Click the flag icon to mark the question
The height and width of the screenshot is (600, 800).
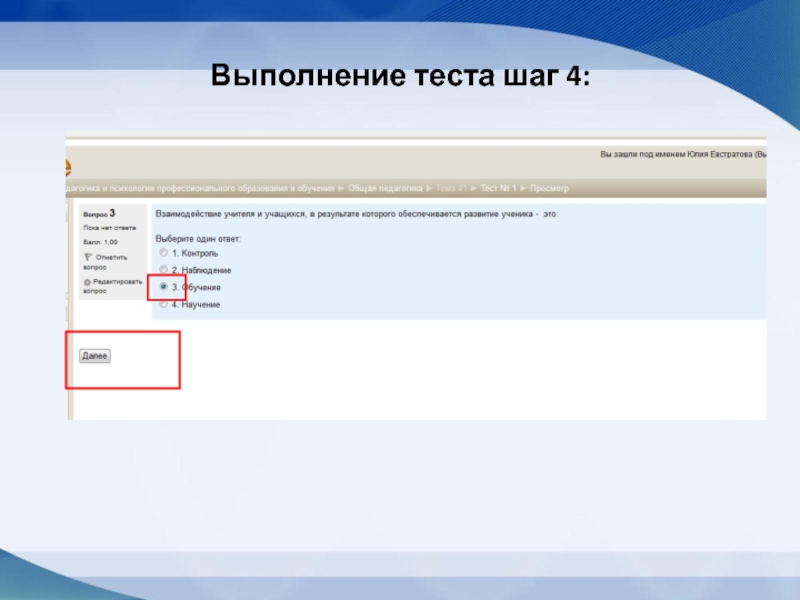[x=88, y=257]
